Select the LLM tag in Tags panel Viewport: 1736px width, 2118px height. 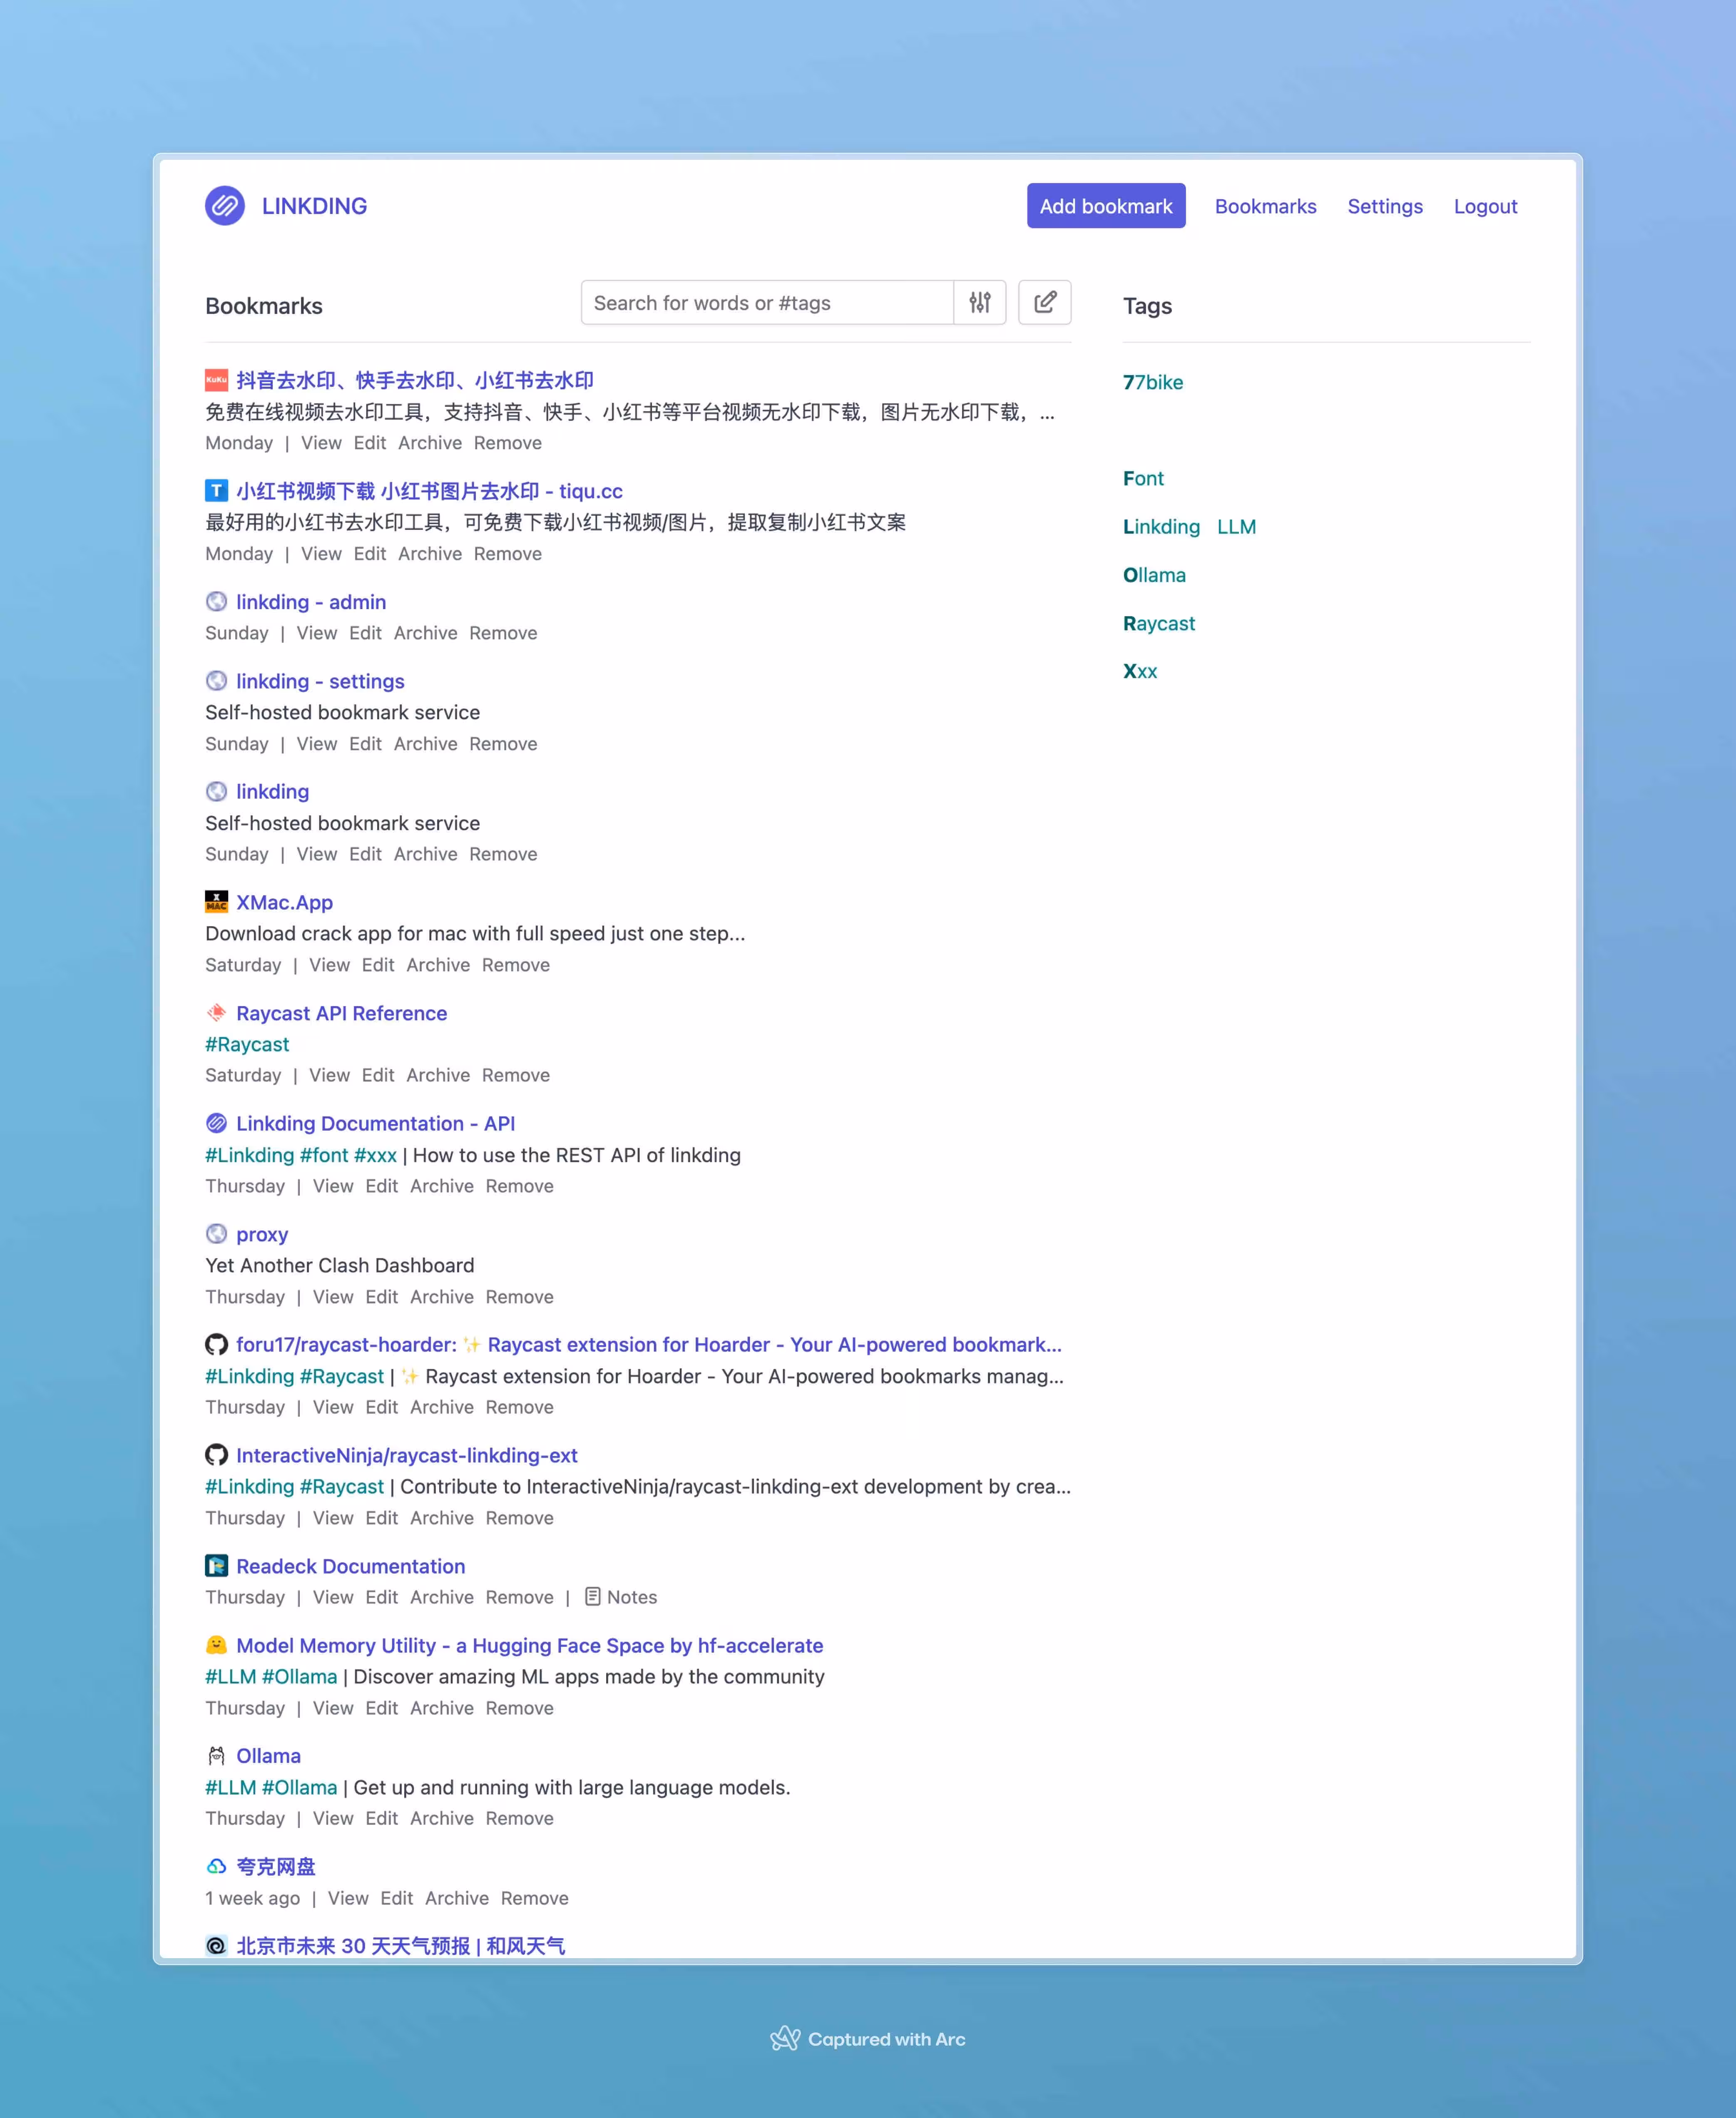pos(1236,527)
